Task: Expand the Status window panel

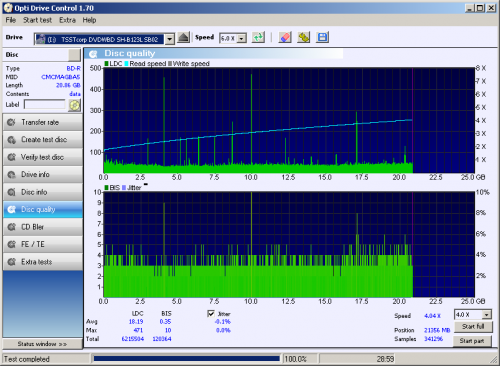Action: pyautogui.click(x=42, y=344)
